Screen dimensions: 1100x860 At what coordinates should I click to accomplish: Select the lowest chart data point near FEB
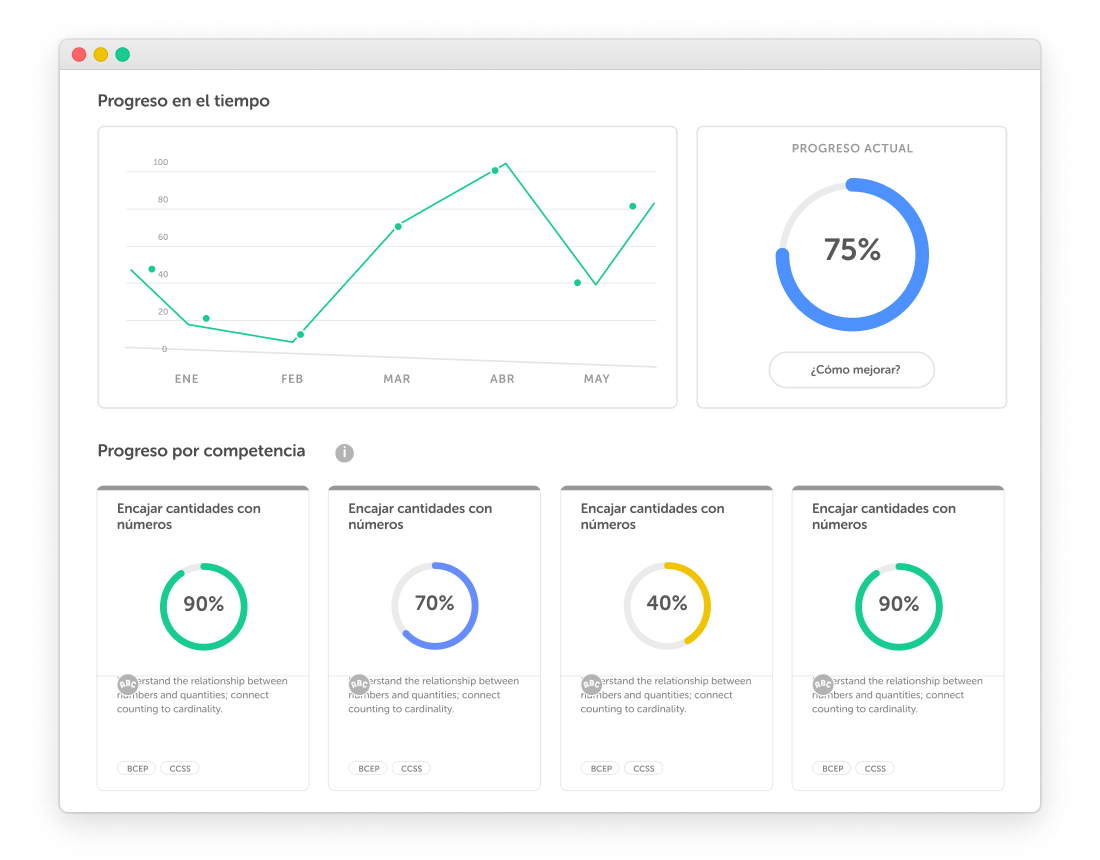(300, 335)
